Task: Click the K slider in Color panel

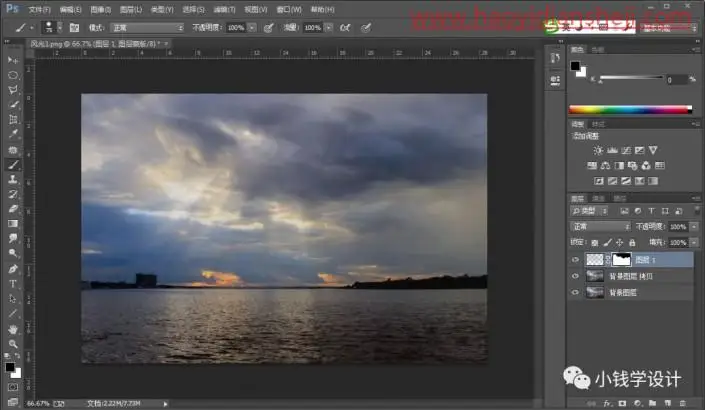Action: tap(631, 77)
